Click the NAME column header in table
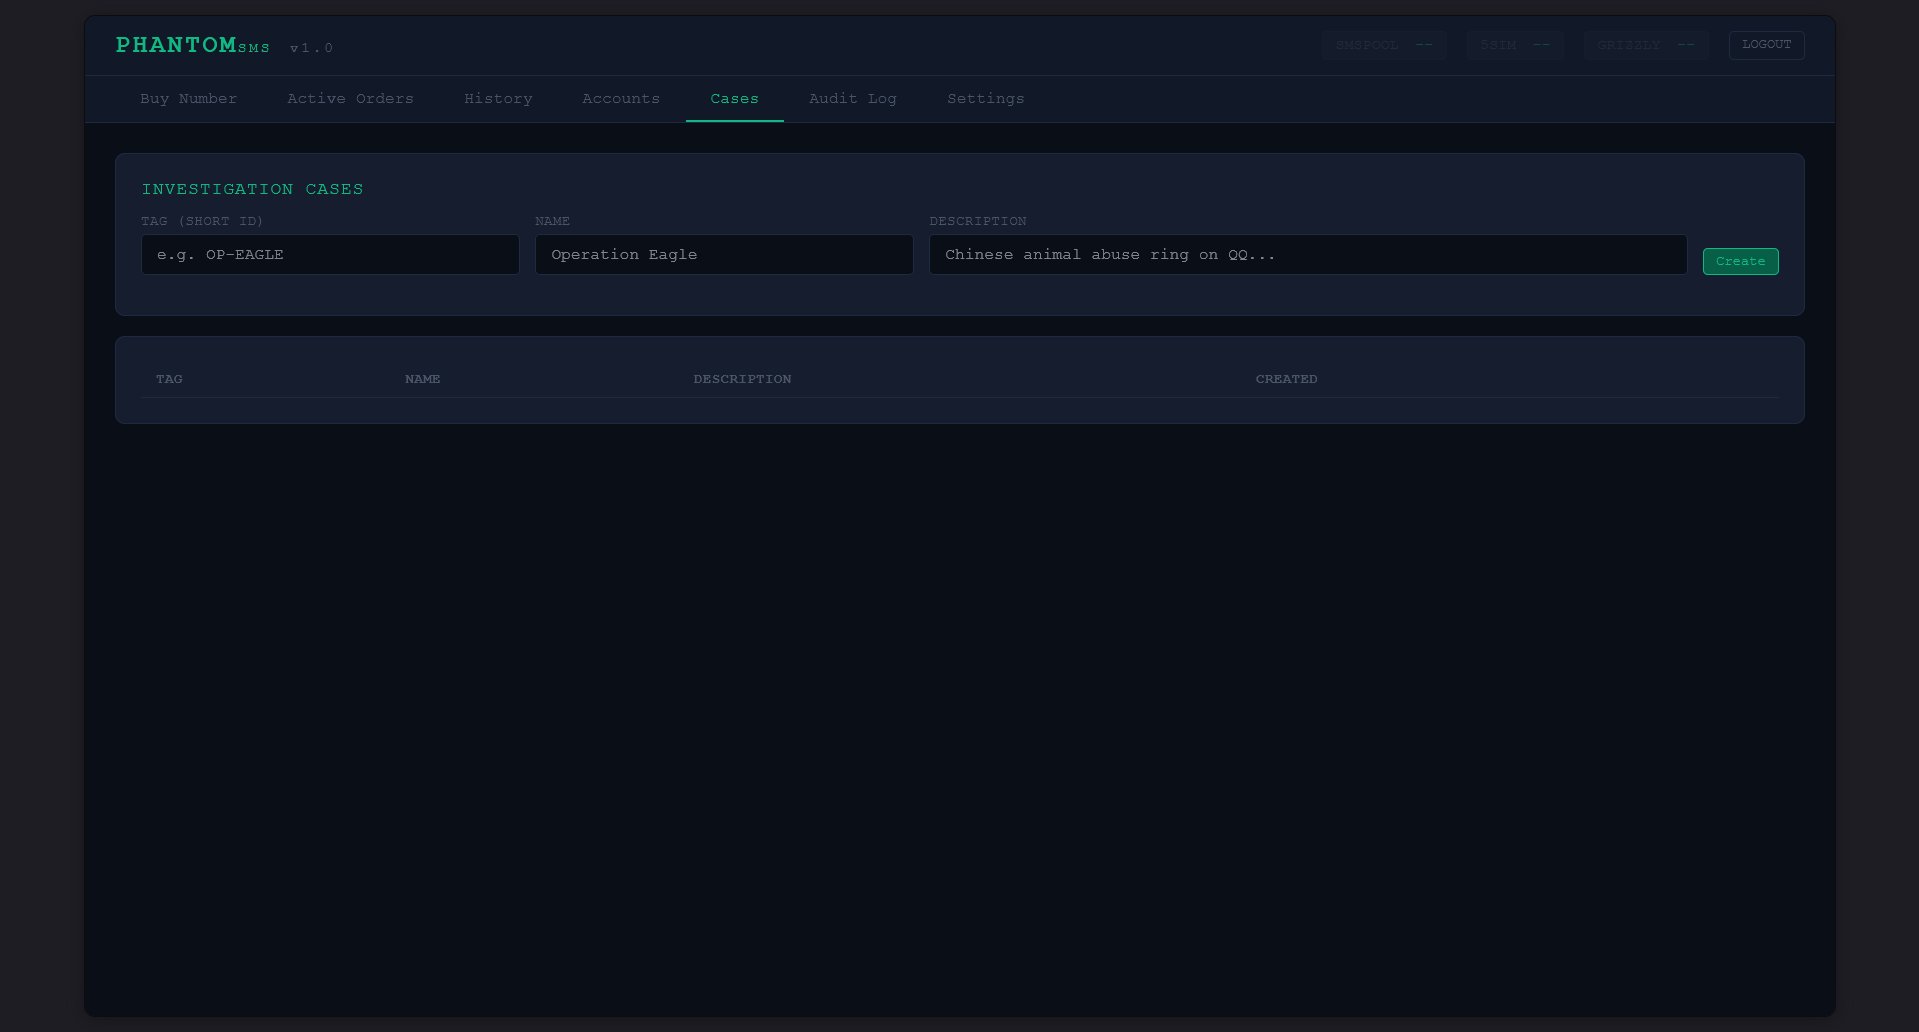The width and height of the screenshot is (1919, 1032). point(422,379)
